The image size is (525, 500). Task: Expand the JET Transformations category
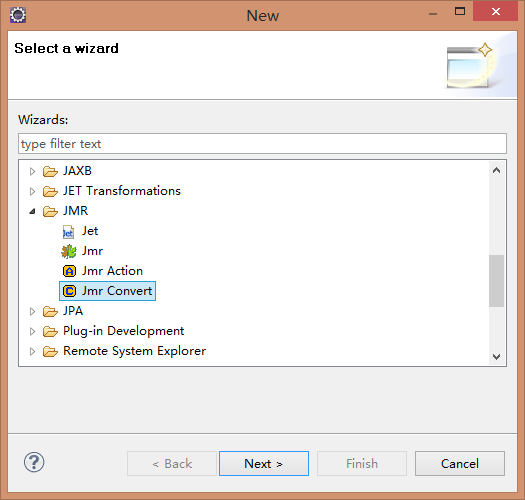(x=32, y=192)
